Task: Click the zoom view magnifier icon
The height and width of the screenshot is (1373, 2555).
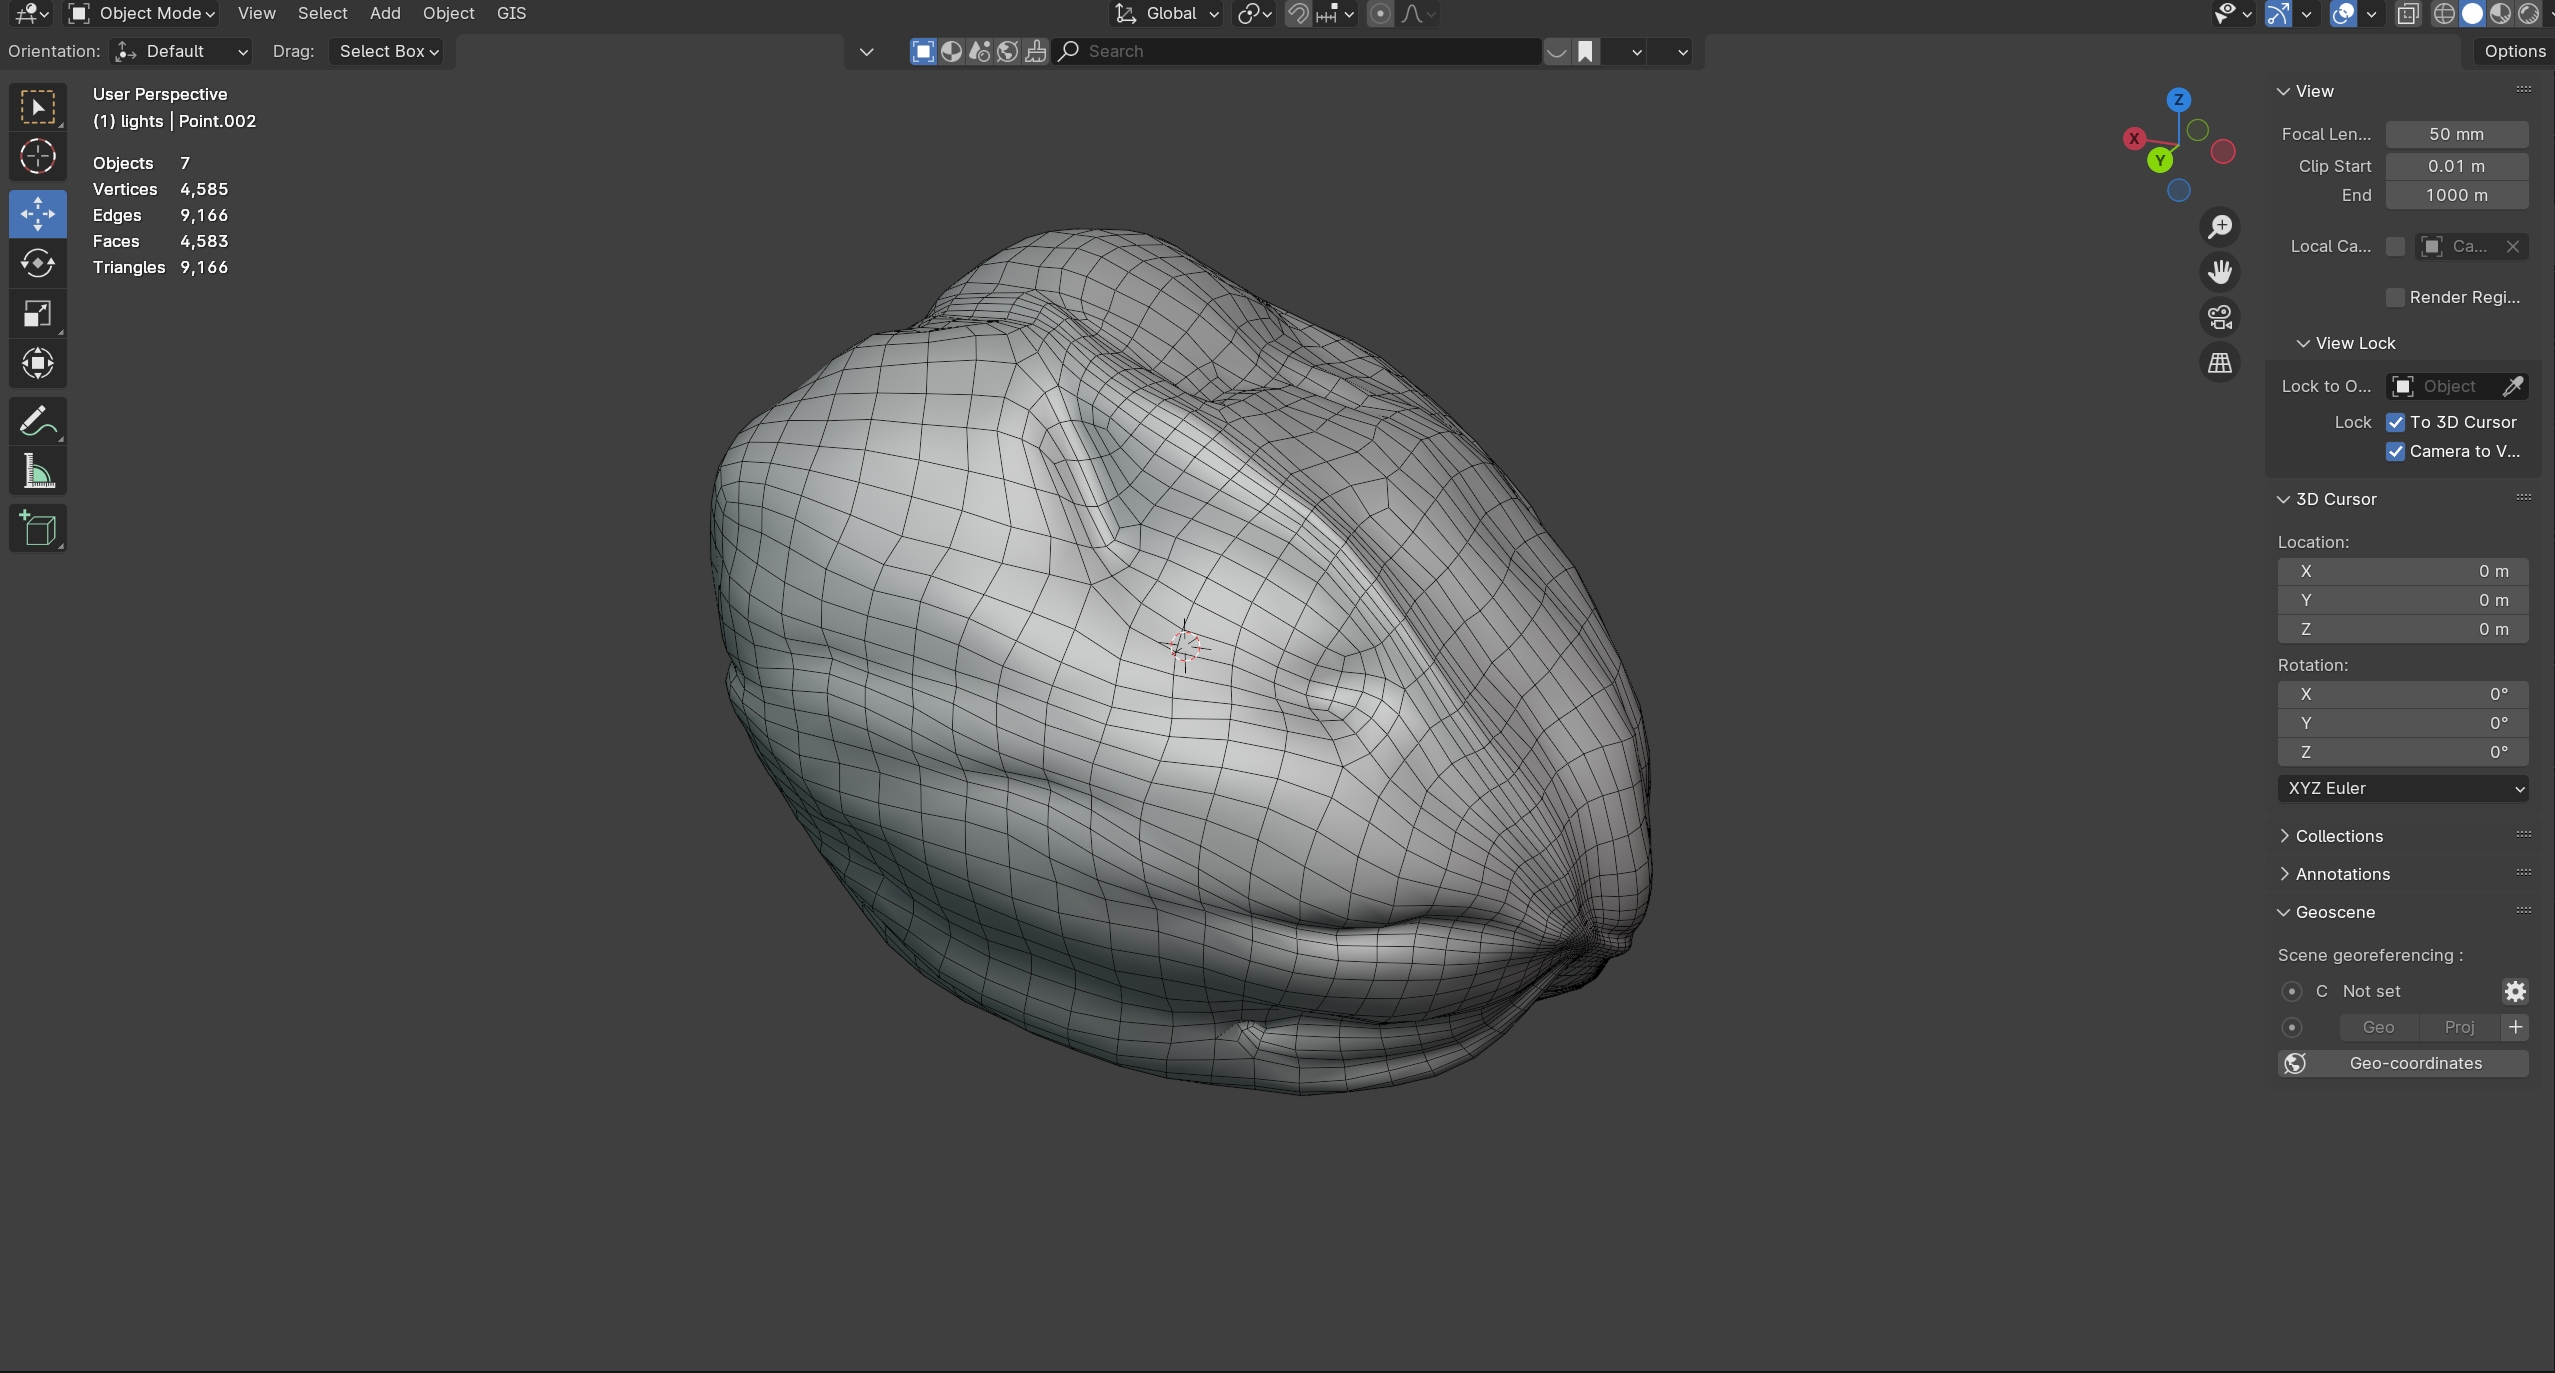Action: 2220,227
